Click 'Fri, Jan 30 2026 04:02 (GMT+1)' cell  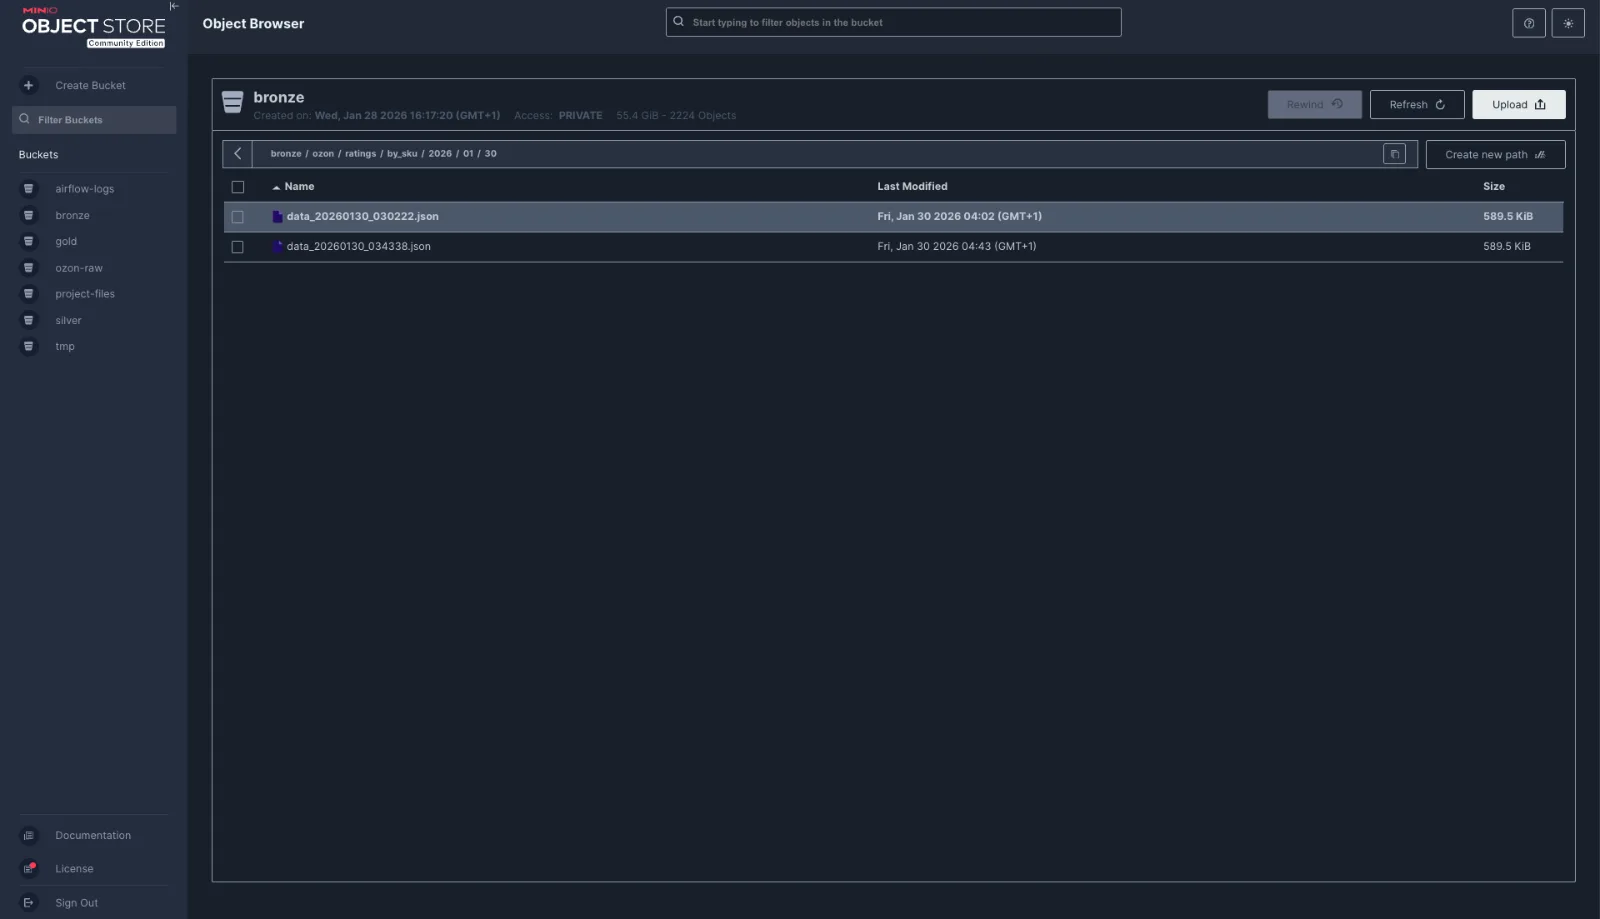point(959,216)
